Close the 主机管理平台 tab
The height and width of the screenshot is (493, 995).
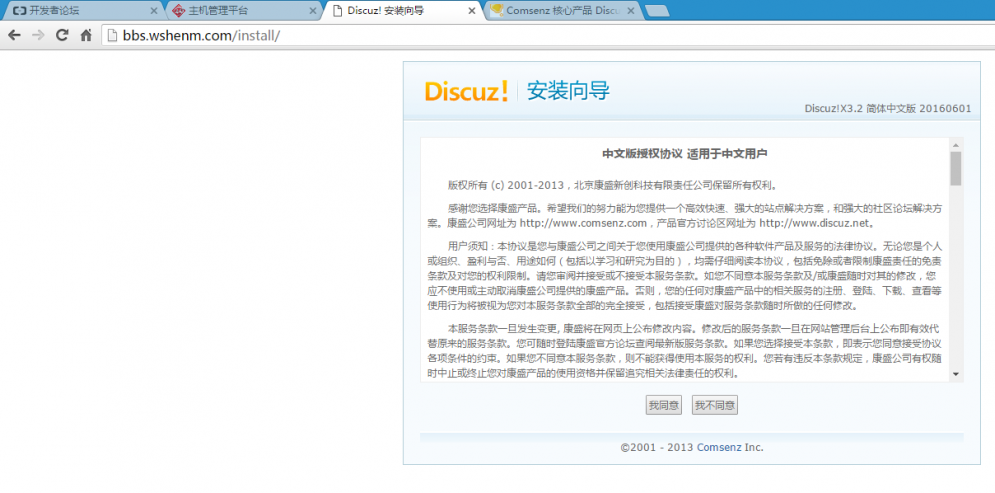point(312,11)
